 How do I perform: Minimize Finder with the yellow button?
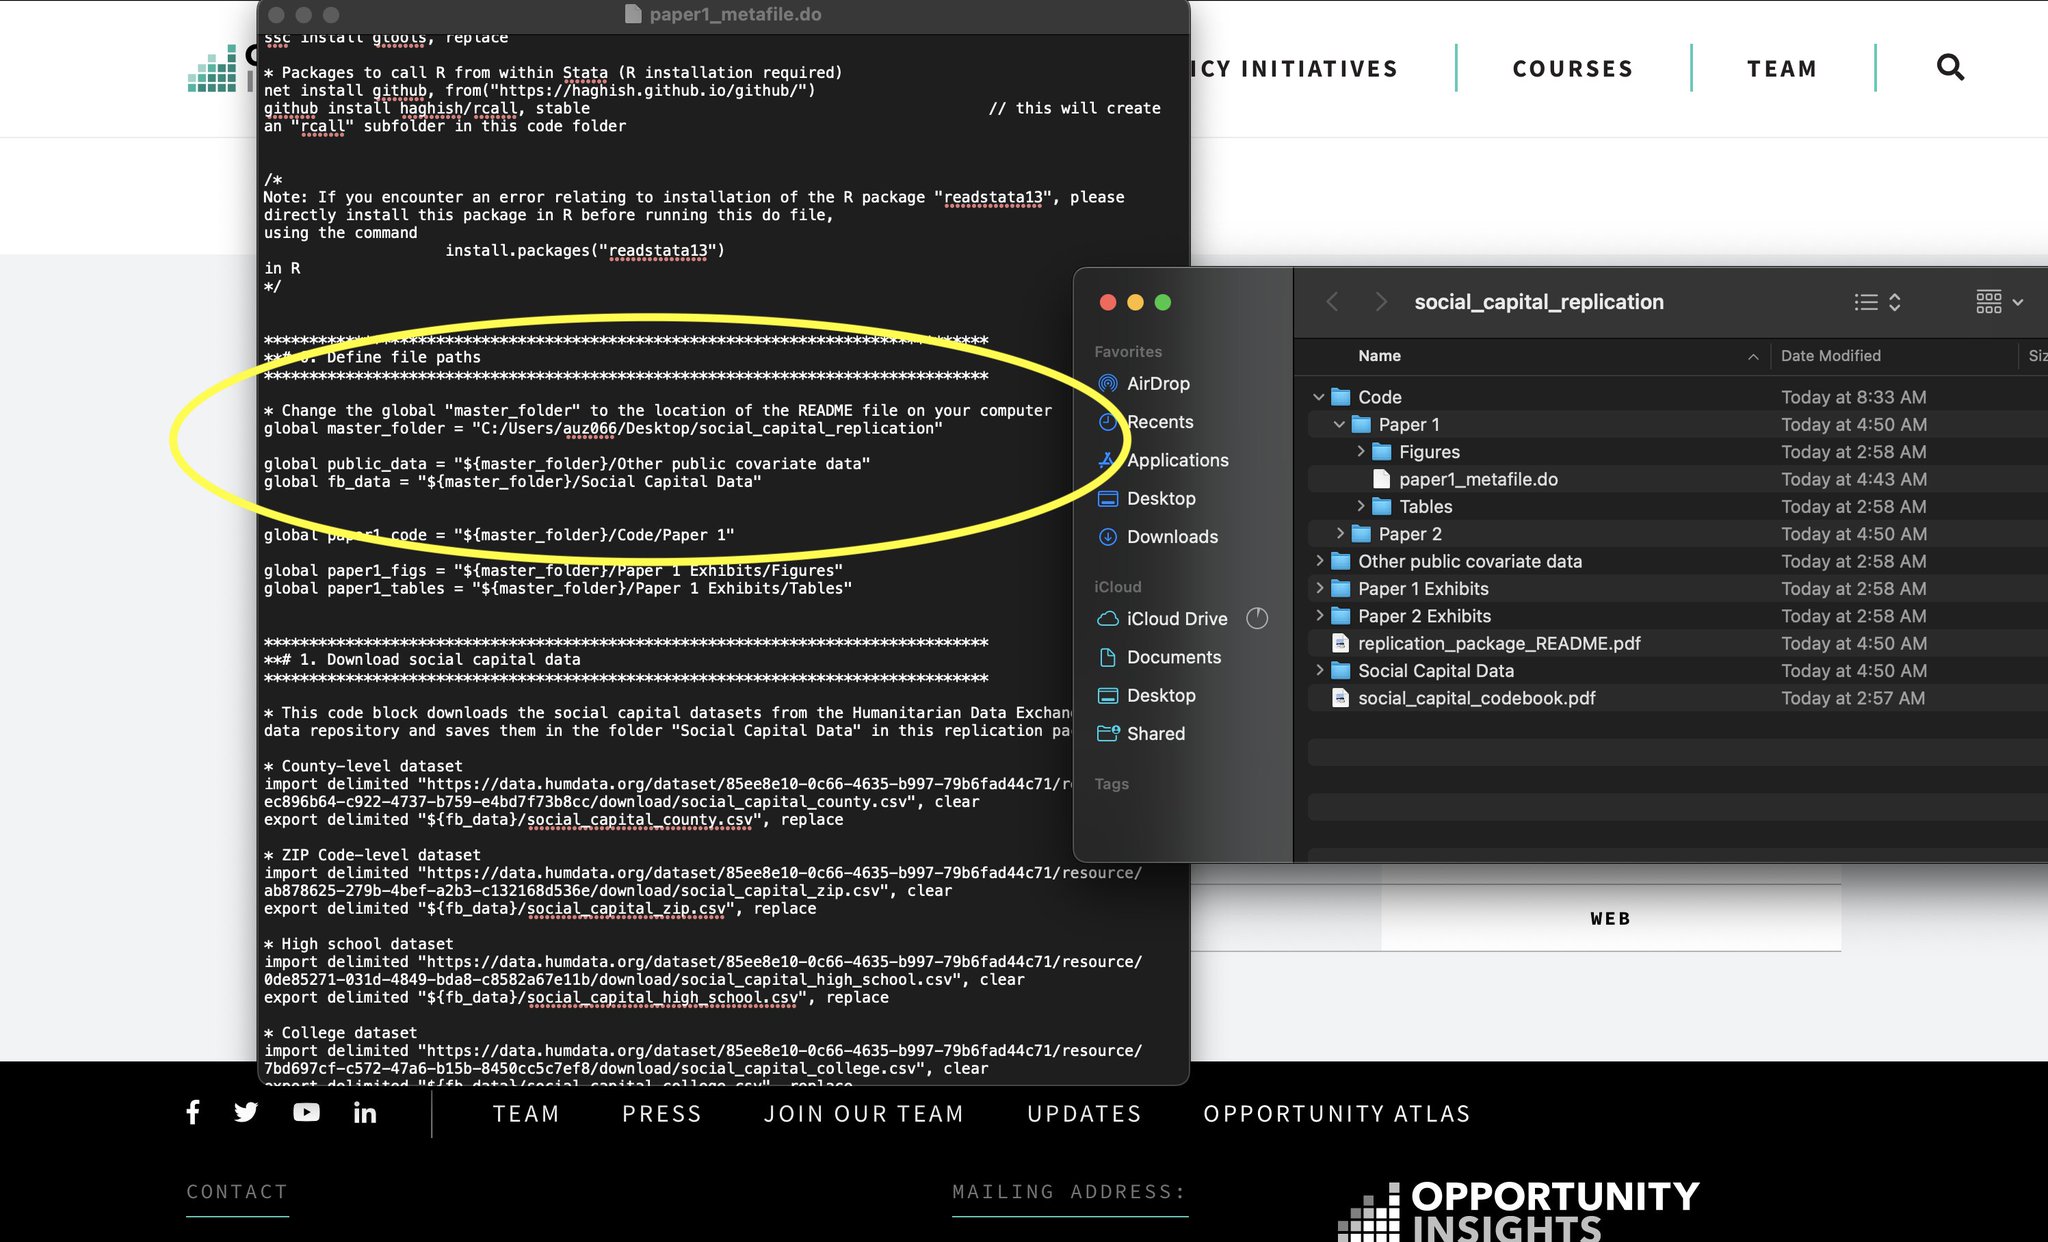point(1135,302)
